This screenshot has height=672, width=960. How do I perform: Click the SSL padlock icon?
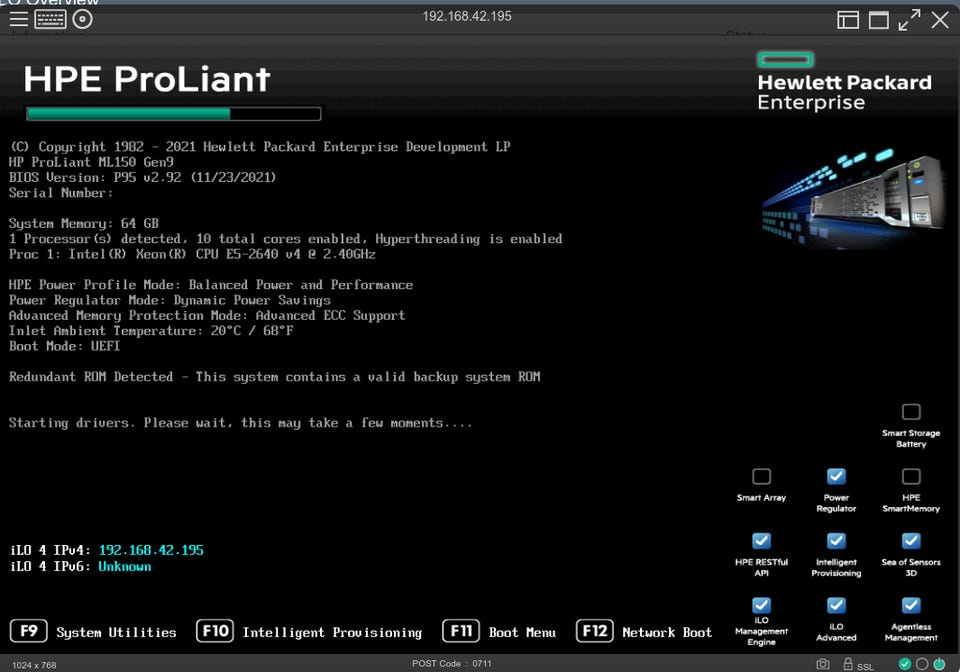pyautogui.click(x=848, y=664)
